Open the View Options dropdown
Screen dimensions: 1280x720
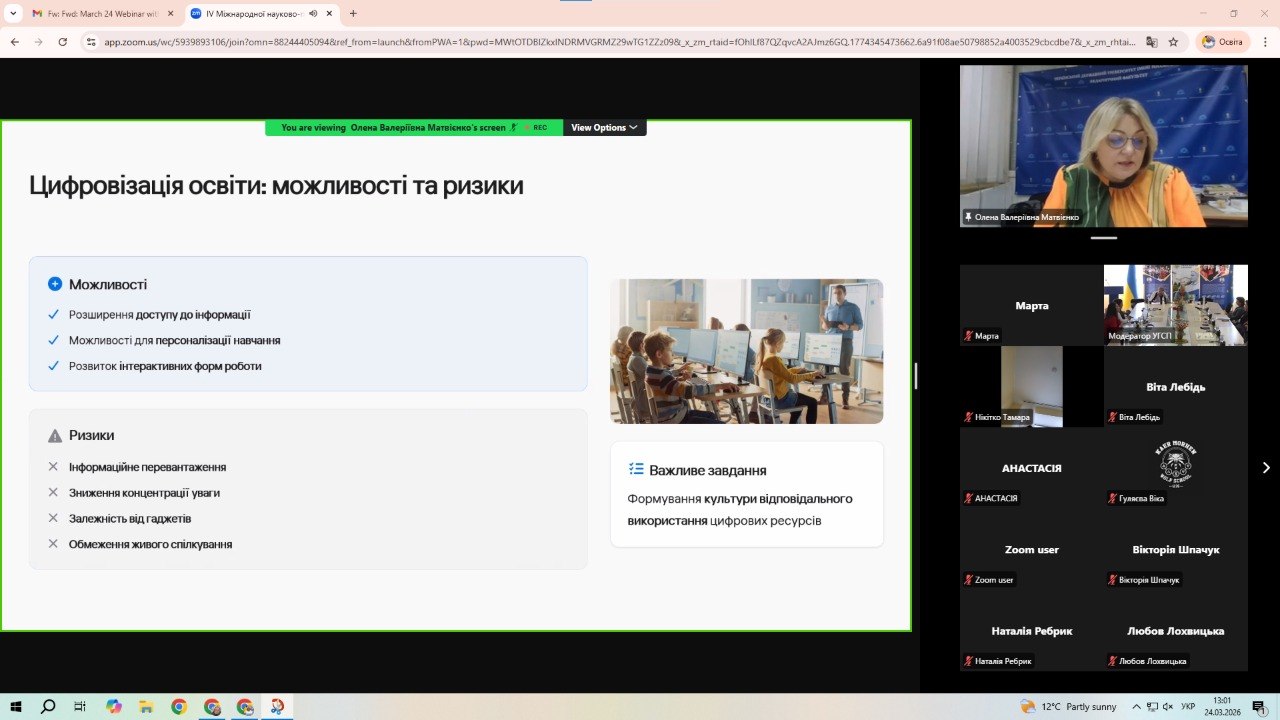[x=601, y=127]
